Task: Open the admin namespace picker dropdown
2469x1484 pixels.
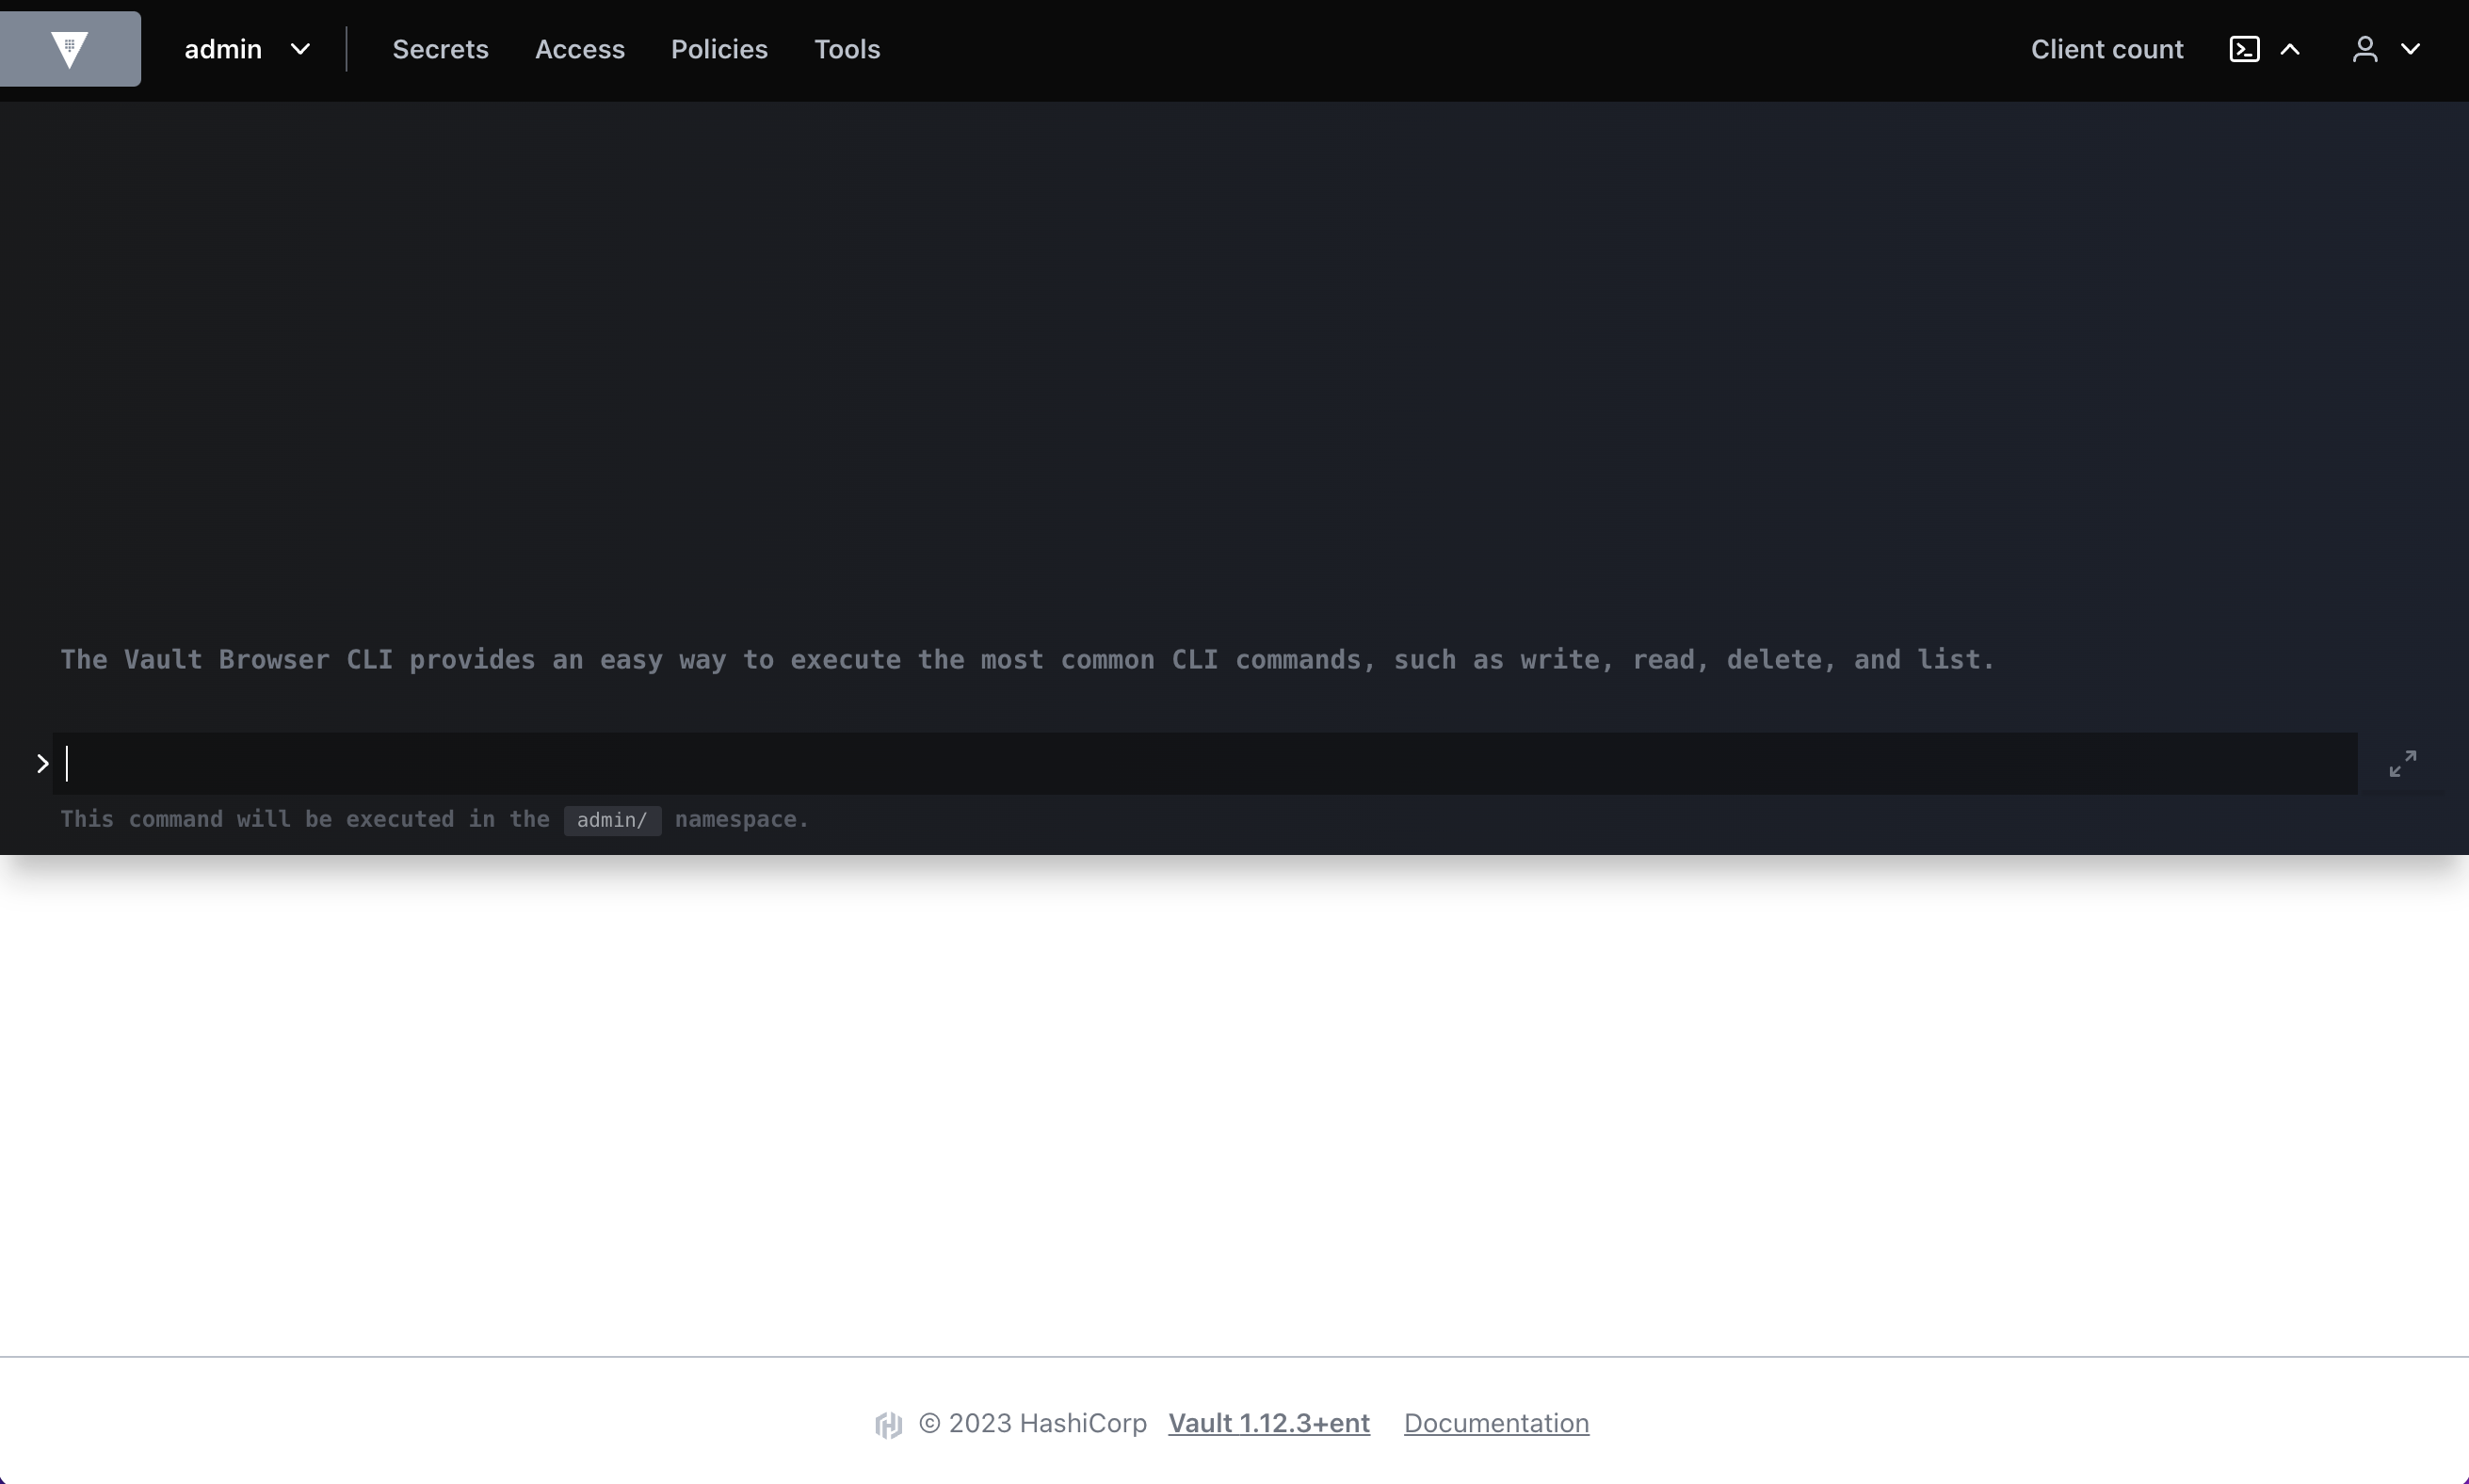Action: [x=247, y=49]
